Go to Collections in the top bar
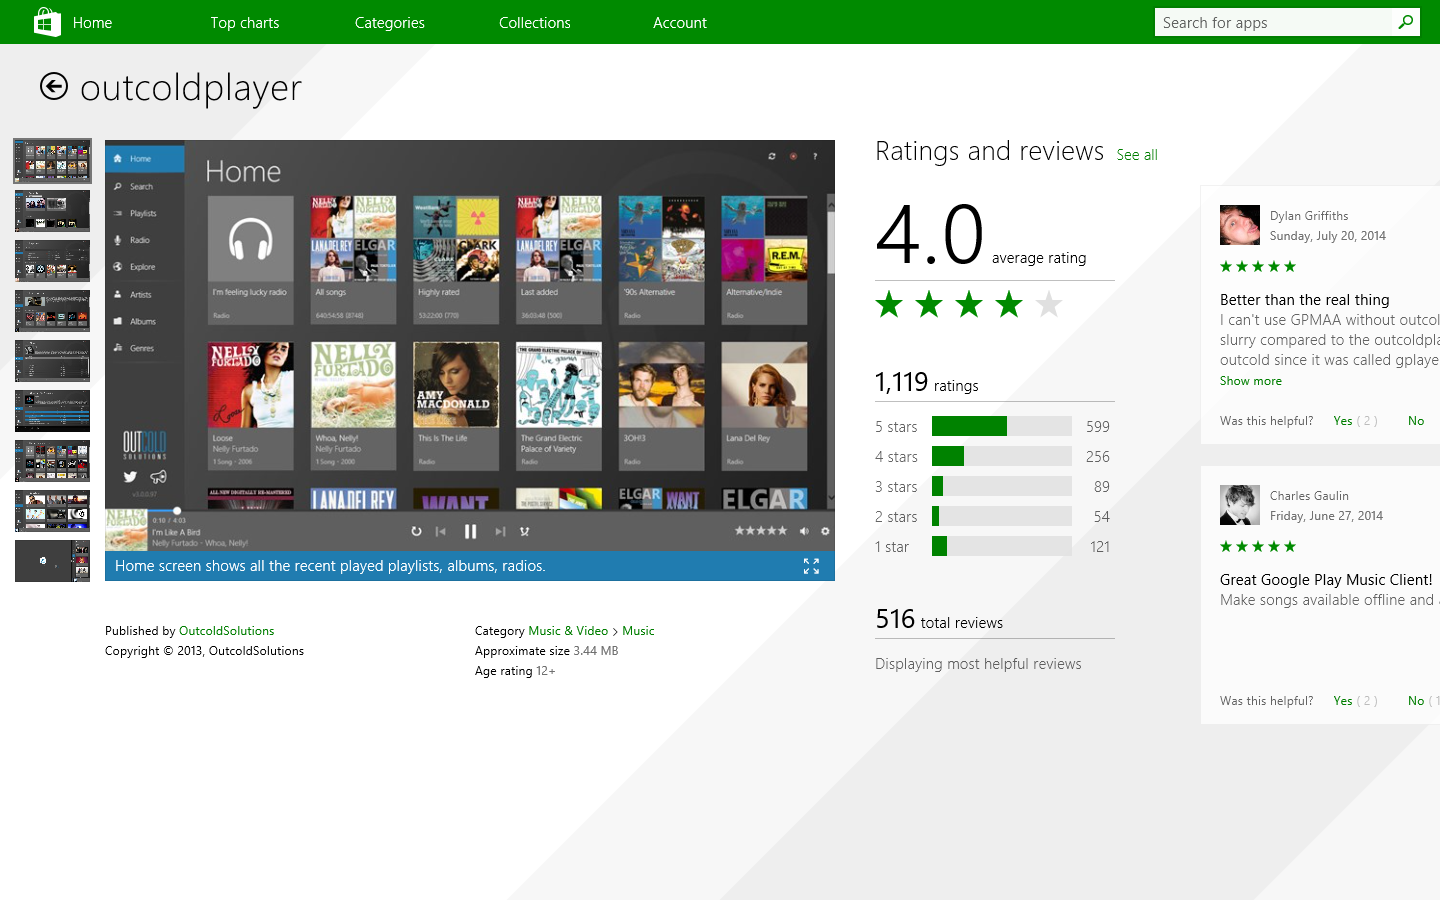Screen dimensions: 1440x900 [534, 23]
